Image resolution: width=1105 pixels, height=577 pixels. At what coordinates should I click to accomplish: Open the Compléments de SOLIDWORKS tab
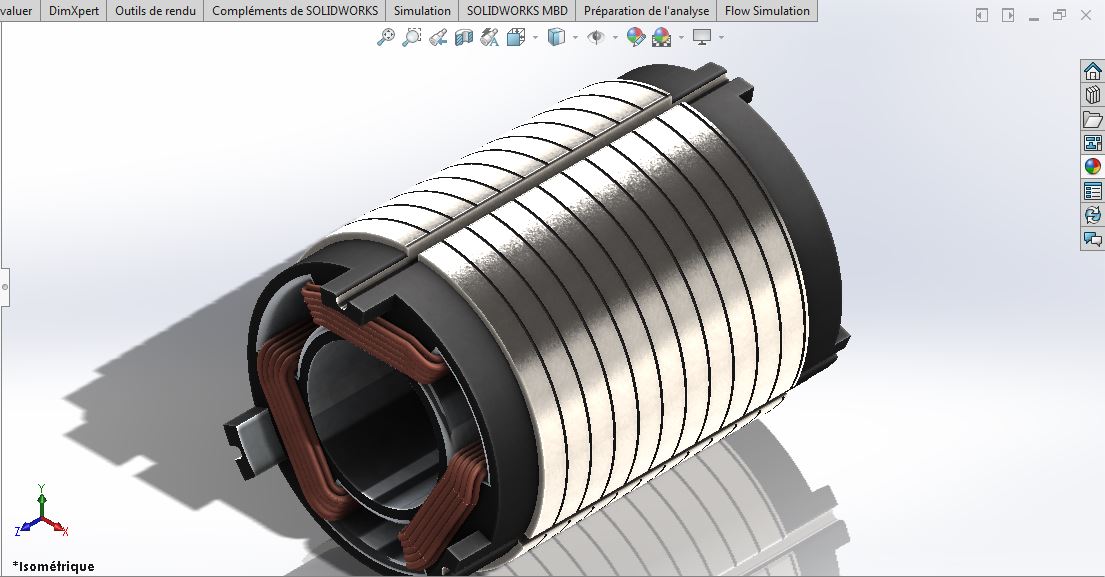pyautogui.click(x=295, y=11)
